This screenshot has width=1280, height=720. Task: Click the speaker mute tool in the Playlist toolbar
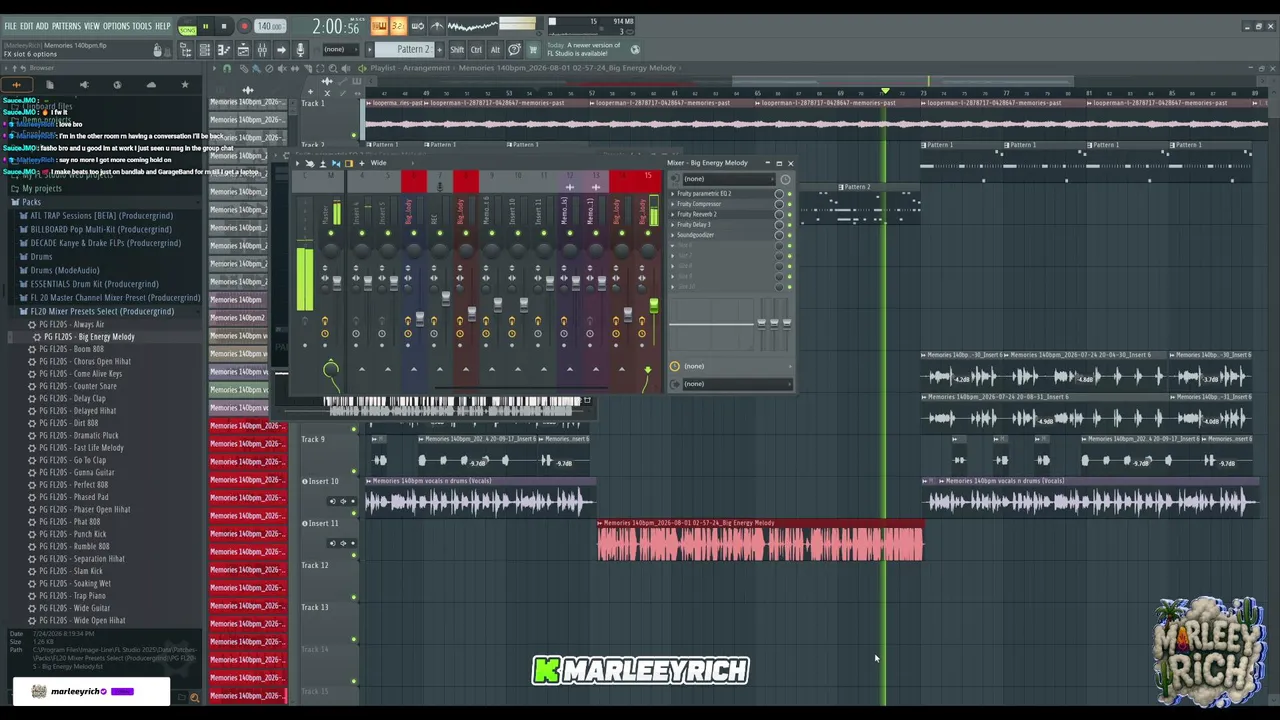tap(281, 68)
